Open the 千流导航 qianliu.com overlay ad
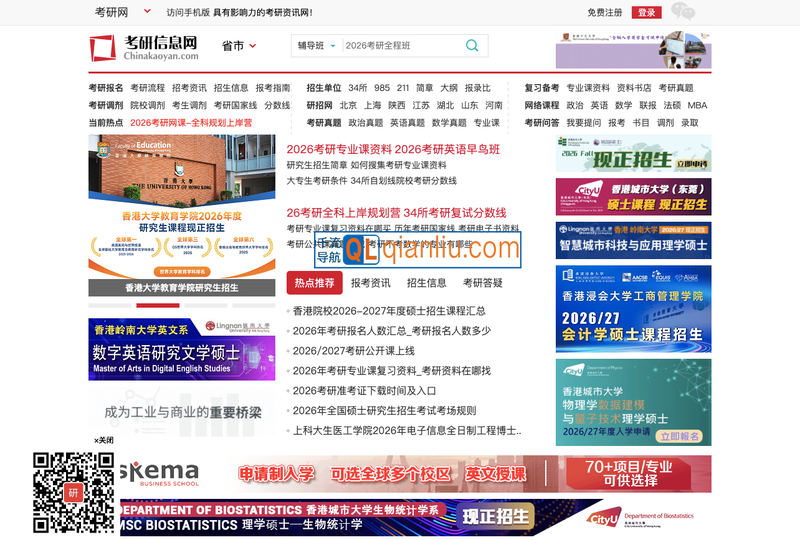800x540 pixels. [418, 250]
